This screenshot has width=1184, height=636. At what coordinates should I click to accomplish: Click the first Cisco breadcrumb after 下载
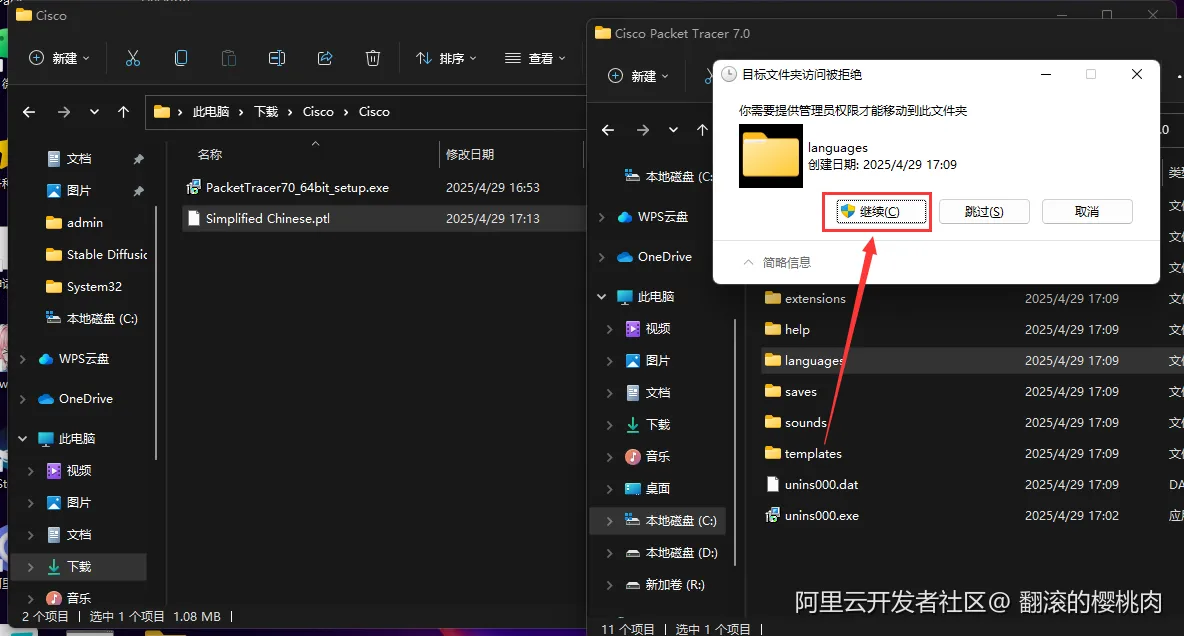(x=318, y=112)
